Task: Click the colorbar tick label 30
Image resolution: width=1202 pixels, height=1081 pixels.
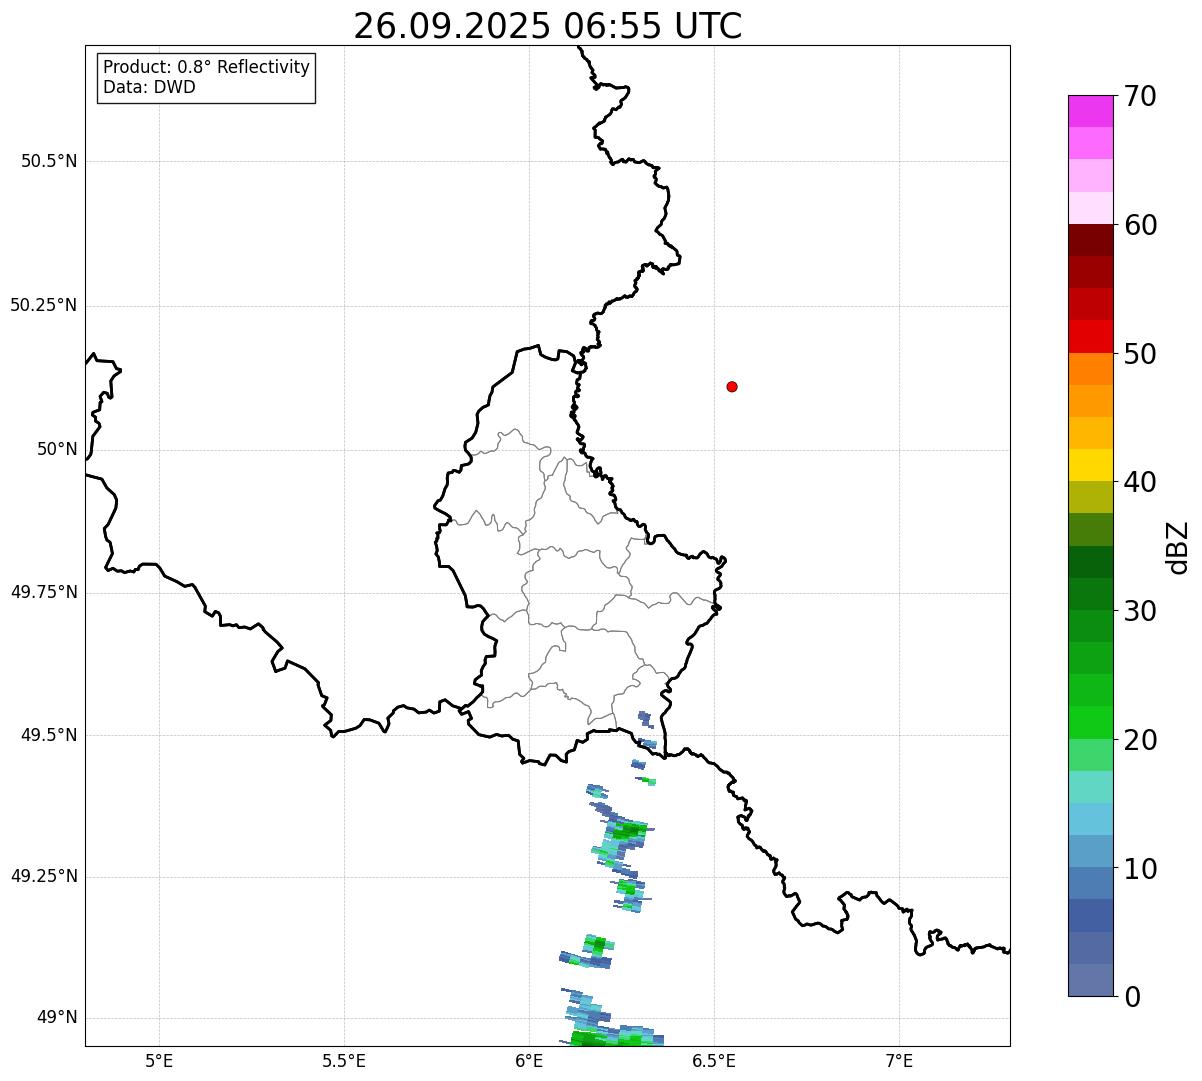Action: point(1140,611)
